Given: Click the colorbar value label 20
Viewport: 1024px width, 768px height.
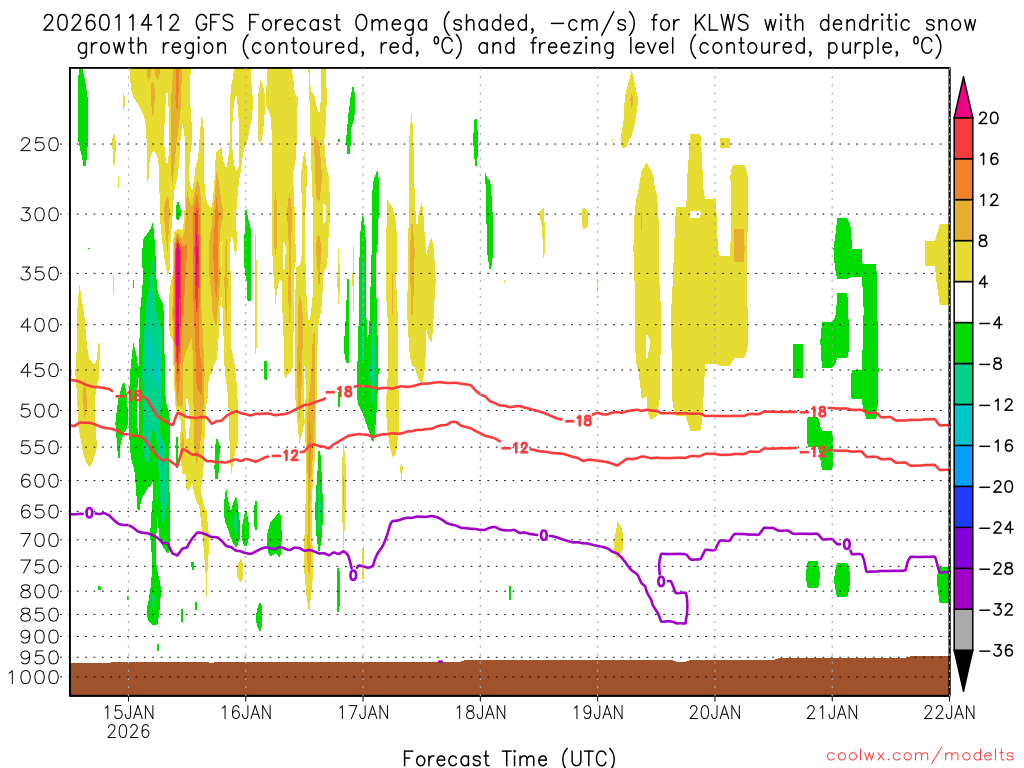Looking at the screenshot, I should click(x=989, y=118).
